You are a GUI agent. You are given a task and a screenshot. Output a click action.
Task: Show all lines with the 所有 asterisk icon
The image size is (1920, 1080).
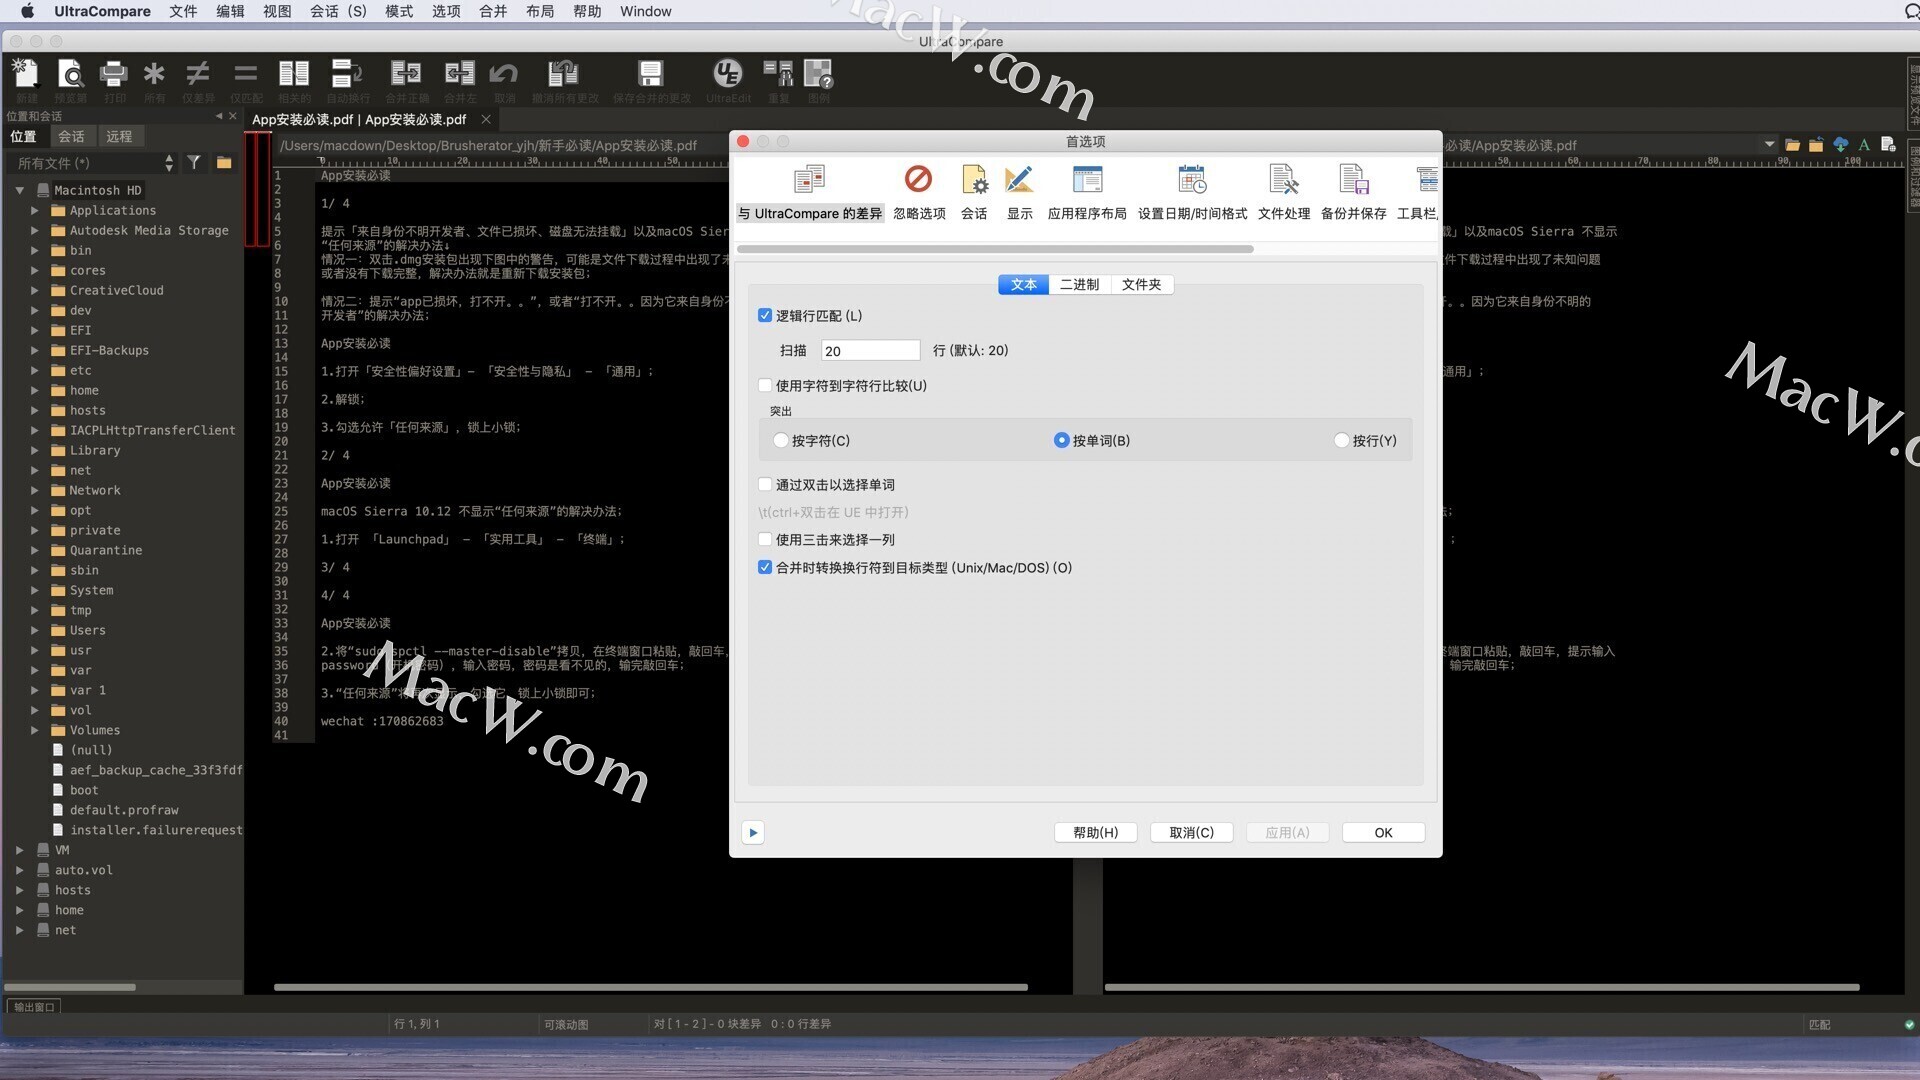154,74
